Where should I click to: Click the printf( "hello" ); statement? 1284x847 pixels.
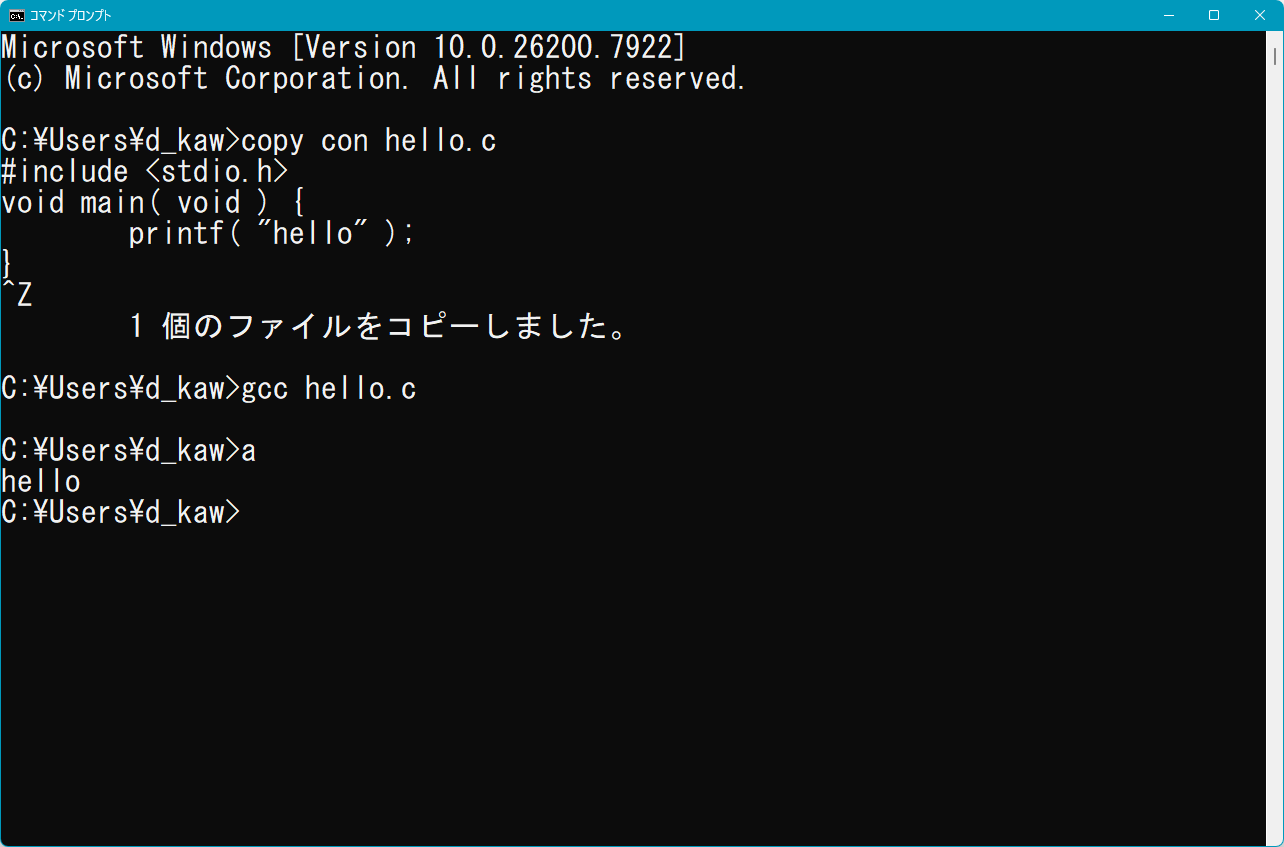click(271, 234)
